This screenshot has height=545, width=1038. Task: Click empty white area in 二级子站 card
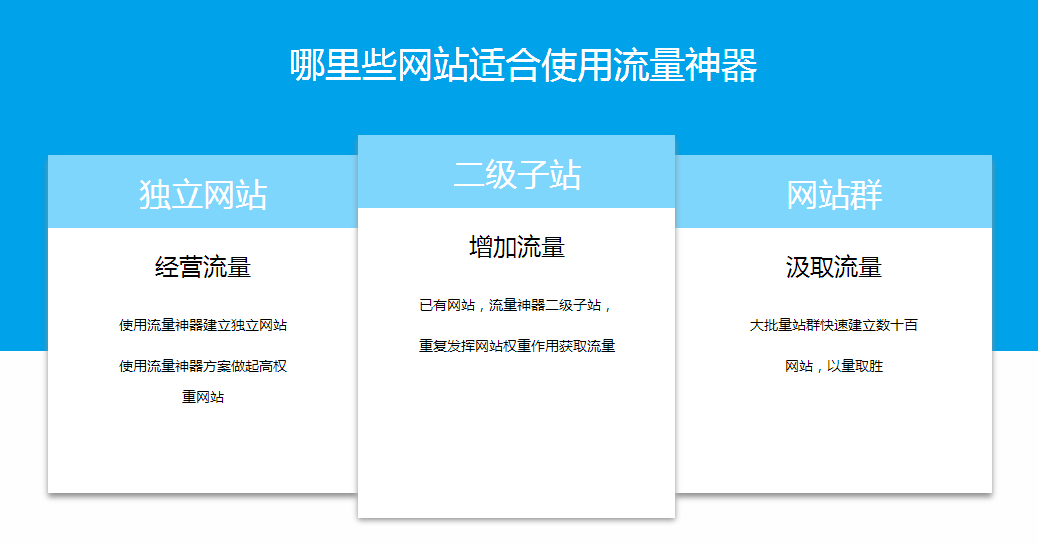click(x=516, y=440)
